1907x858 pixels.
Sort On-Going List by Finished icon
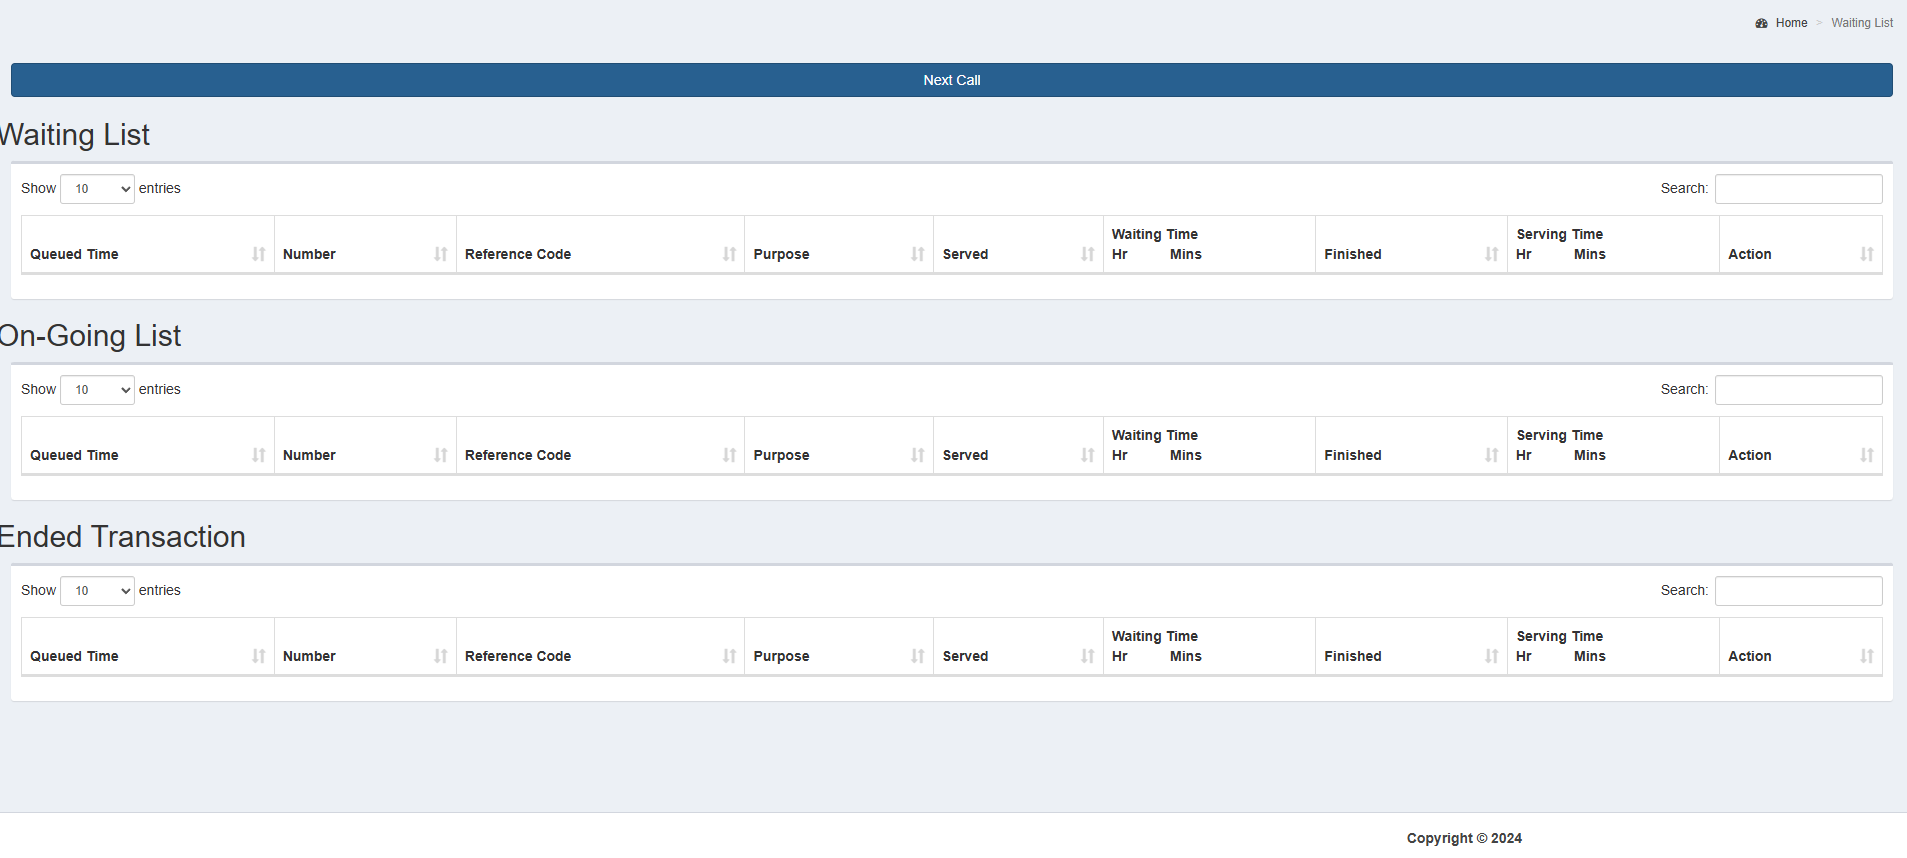pos(1491,455)
